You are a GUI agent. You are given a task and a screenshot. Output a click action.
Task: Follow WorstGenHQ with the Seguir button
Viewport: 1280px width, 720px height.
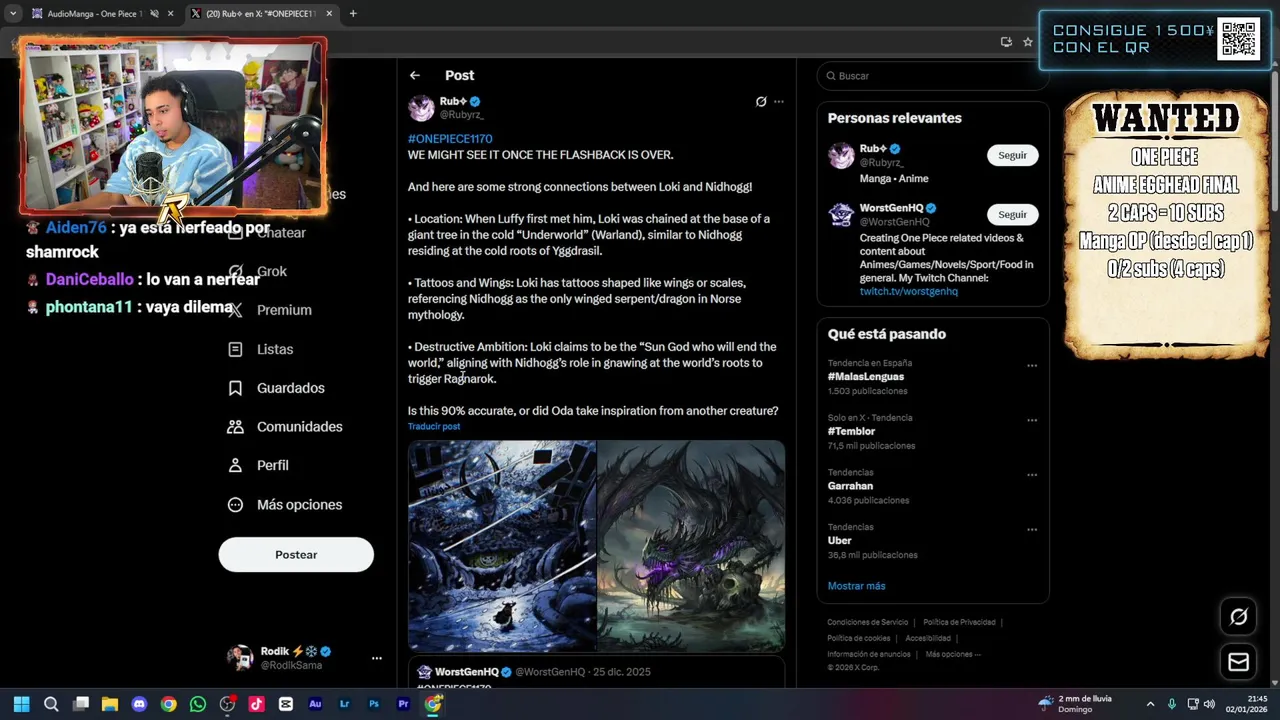click(1012, 214)
